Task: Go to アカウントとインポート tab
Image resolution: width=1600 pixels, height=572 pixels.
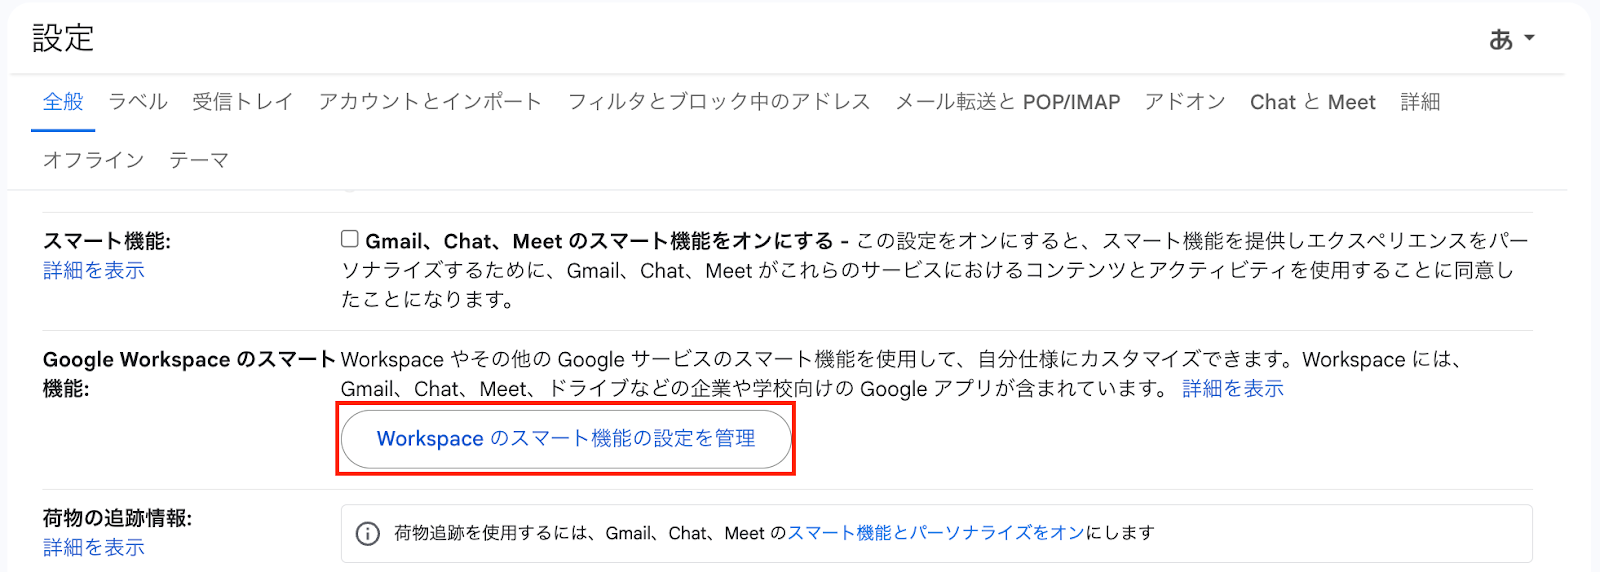Action: 431,102
